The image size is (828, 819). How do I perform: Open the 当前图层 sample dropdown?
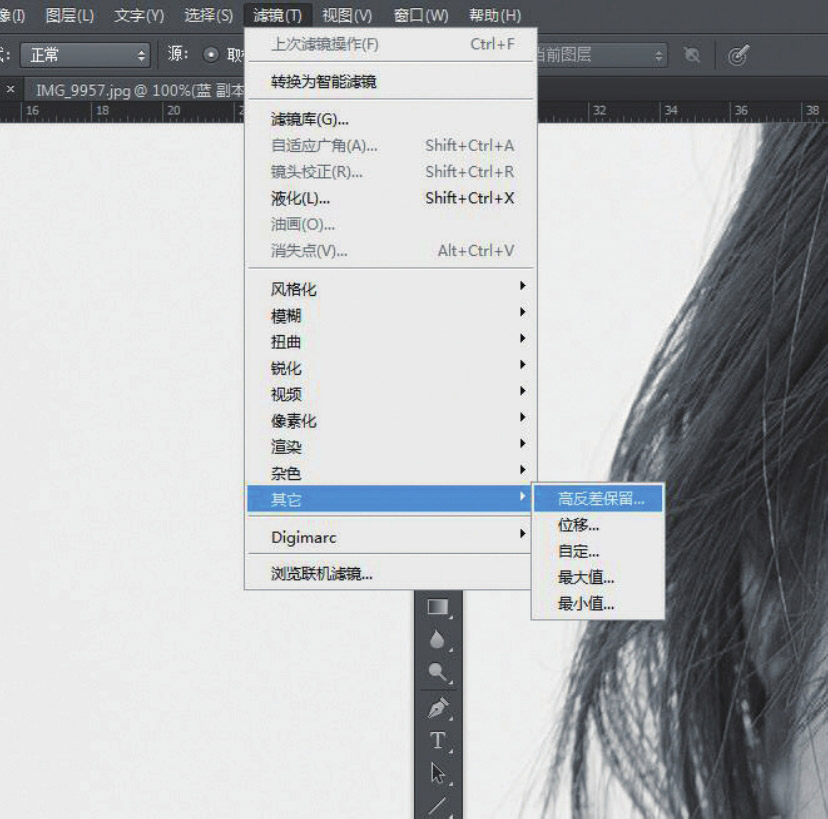click(600, 55)
